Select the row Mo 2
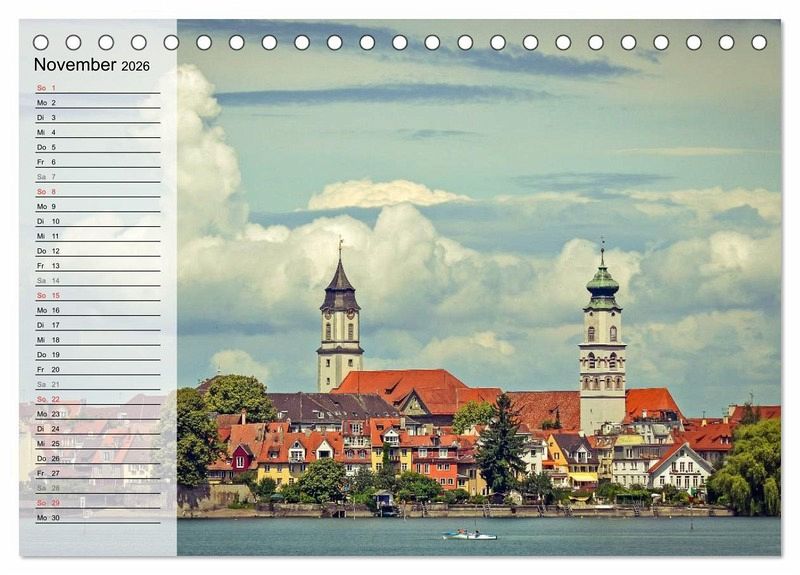800x575 pixels. (97, 103)
